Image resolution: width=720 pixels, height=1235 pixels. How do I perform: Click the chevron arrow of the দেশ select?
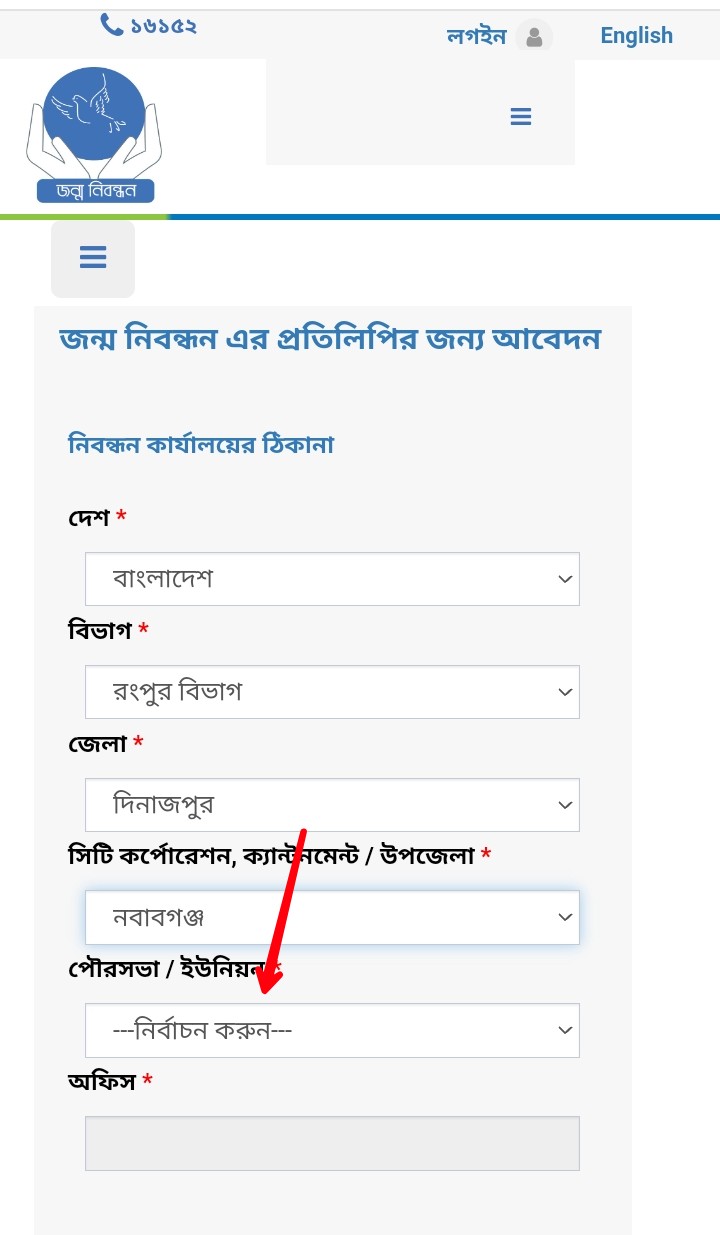(565, 580)
